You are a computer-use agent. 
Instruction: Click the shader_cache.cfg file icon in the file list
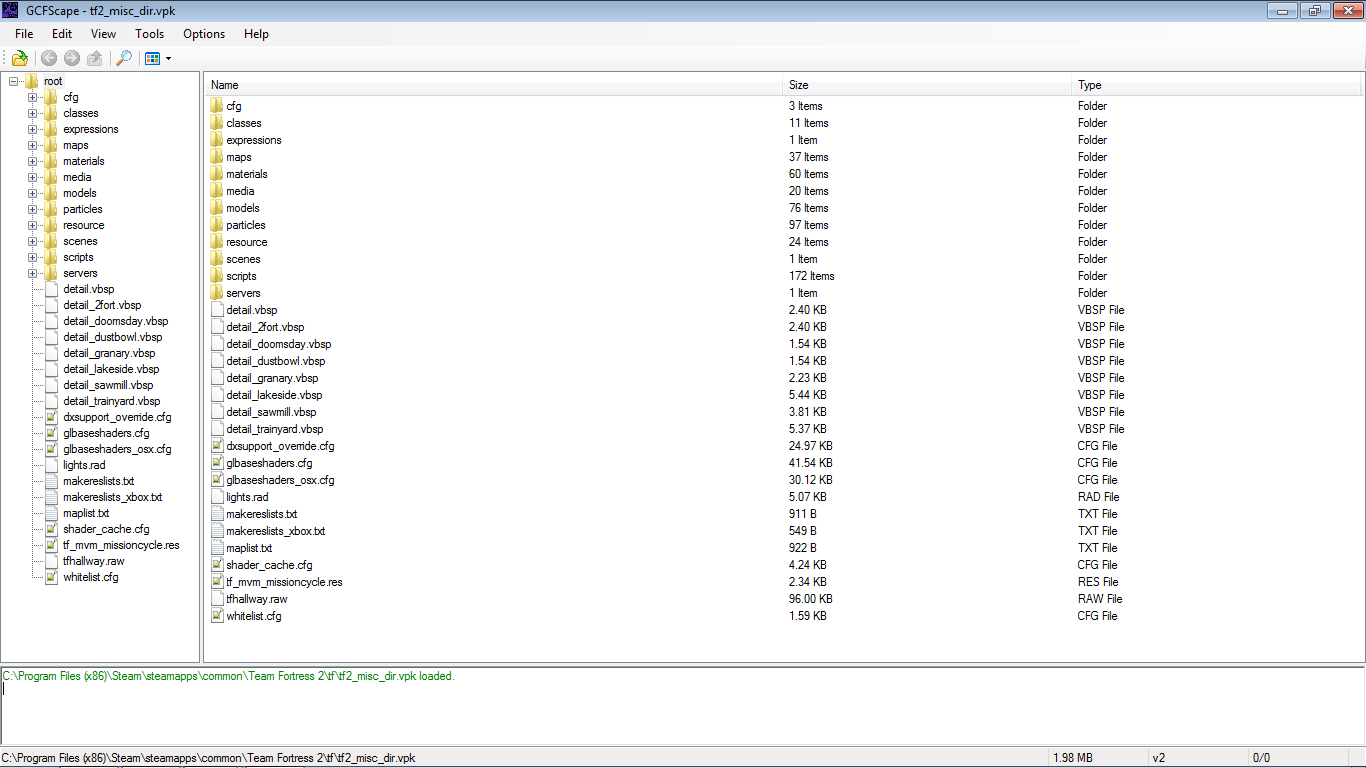217,565
